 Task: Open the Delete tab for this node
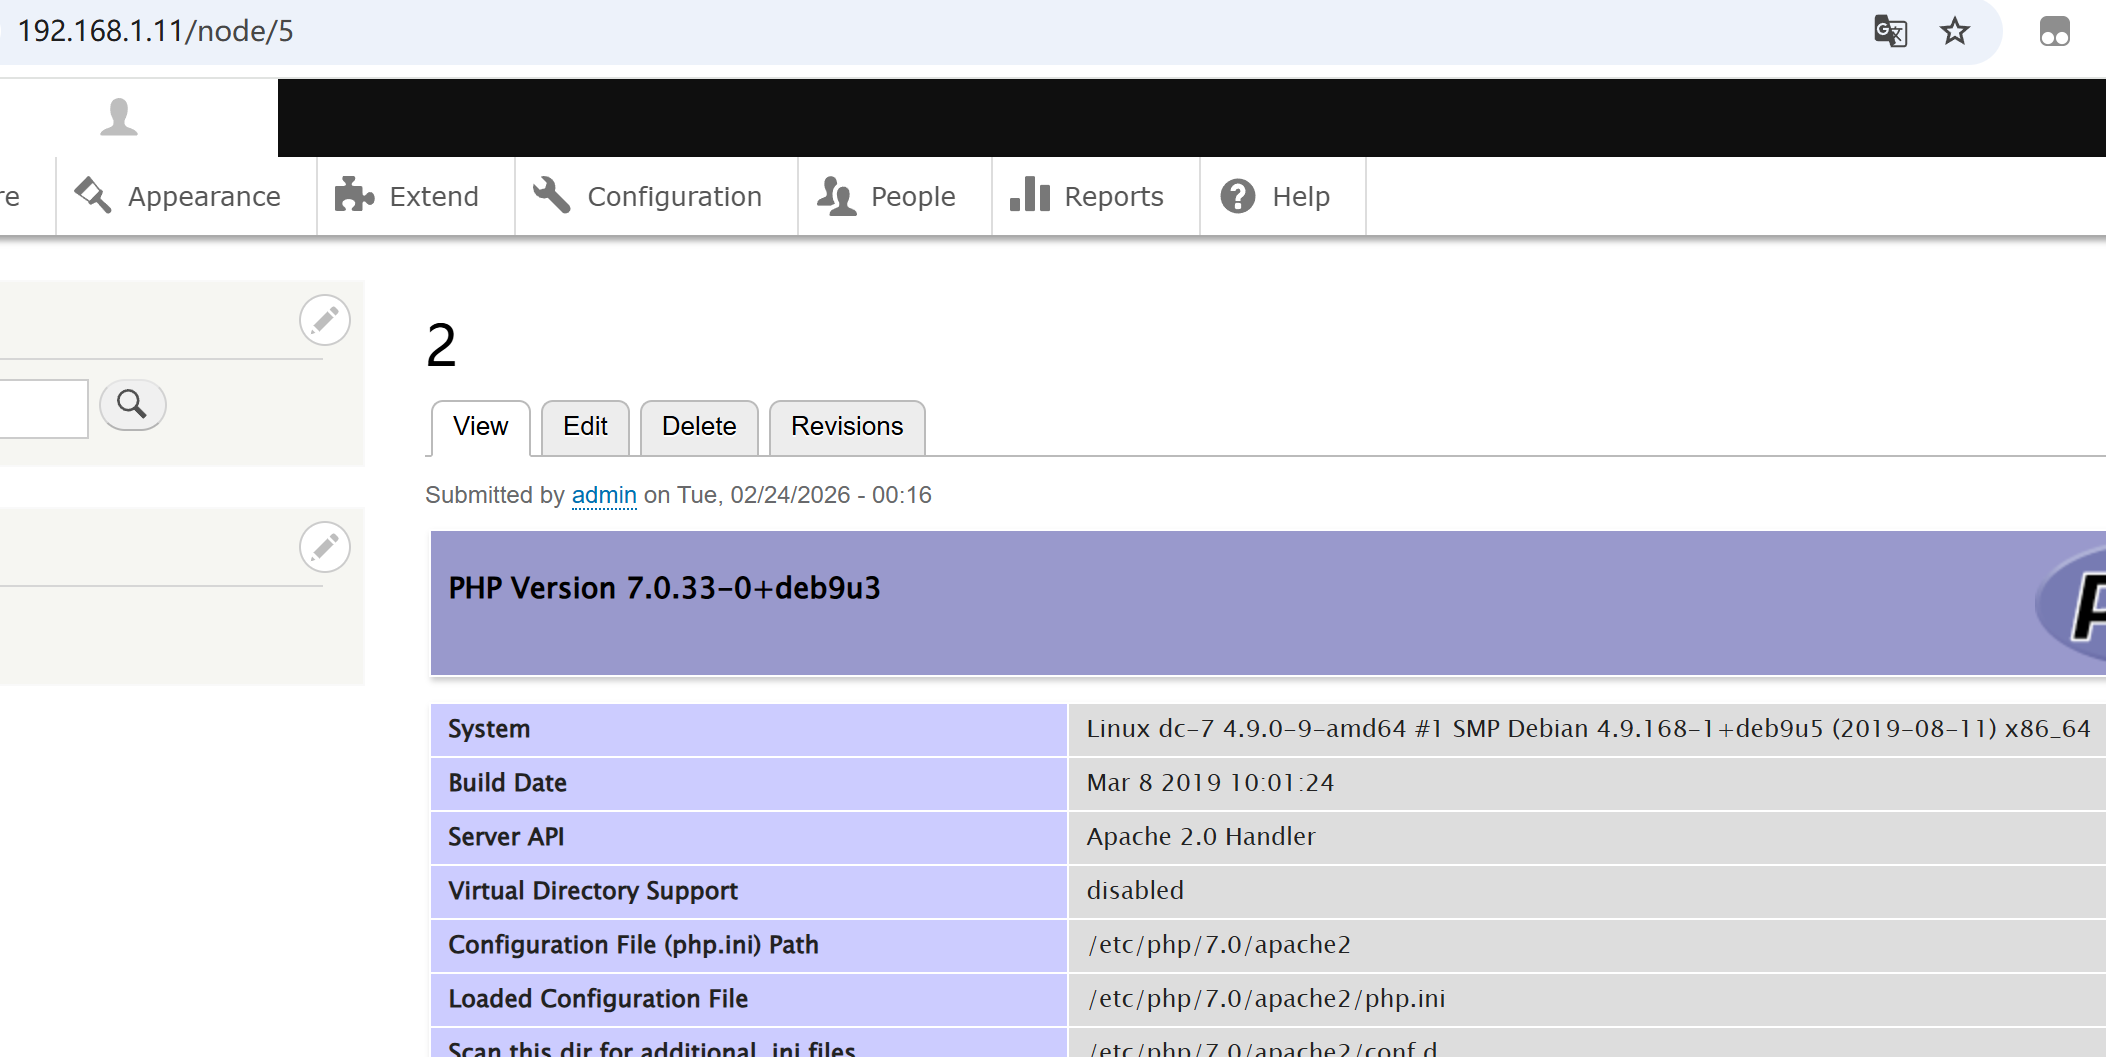[699, 427]
